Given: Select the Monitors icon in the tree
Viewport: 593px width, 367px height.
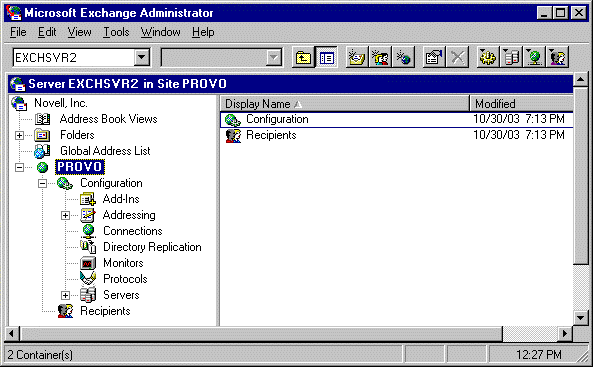Looking at the screenshot, I should tap(88, 263).
